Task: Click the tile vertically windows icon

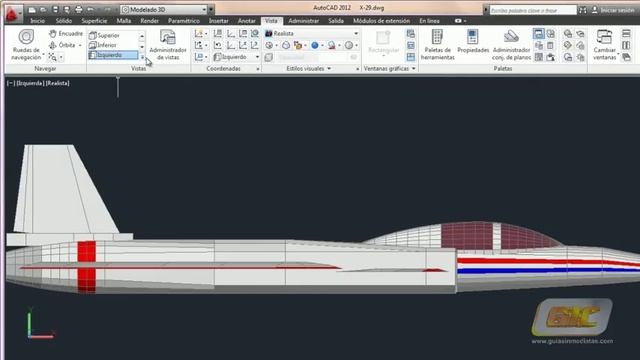Action: [626, 45]
